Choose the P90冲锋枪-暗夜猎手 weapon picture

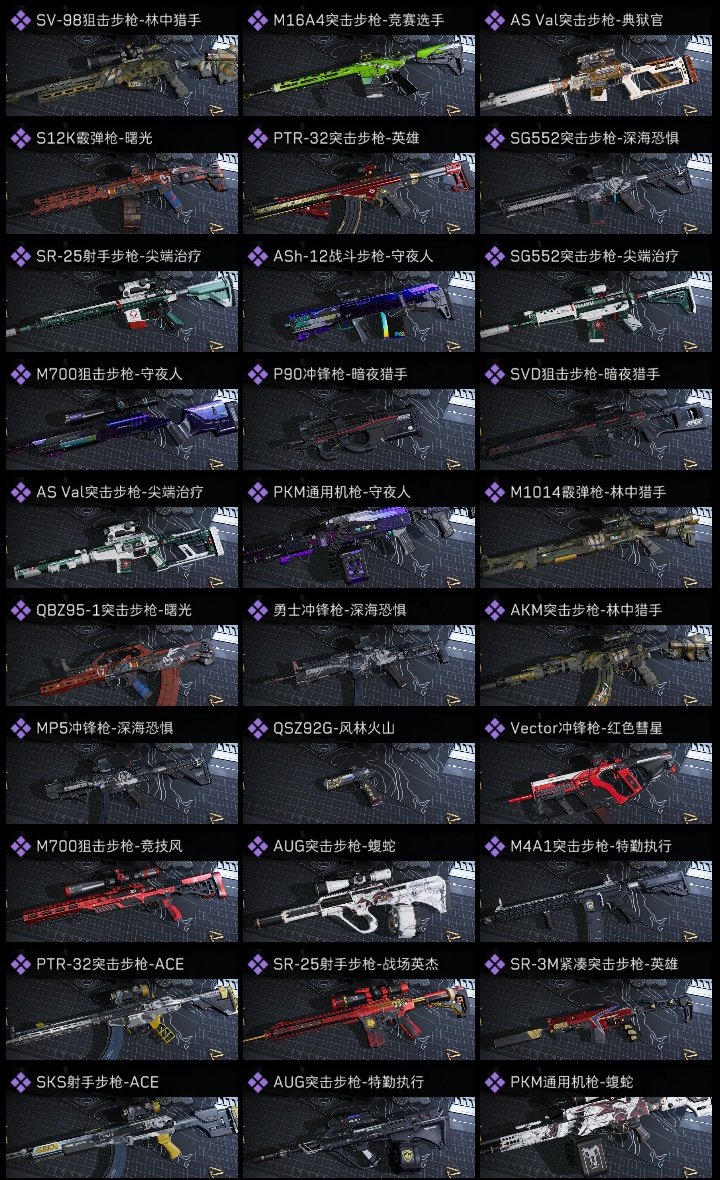coord(359,430)
